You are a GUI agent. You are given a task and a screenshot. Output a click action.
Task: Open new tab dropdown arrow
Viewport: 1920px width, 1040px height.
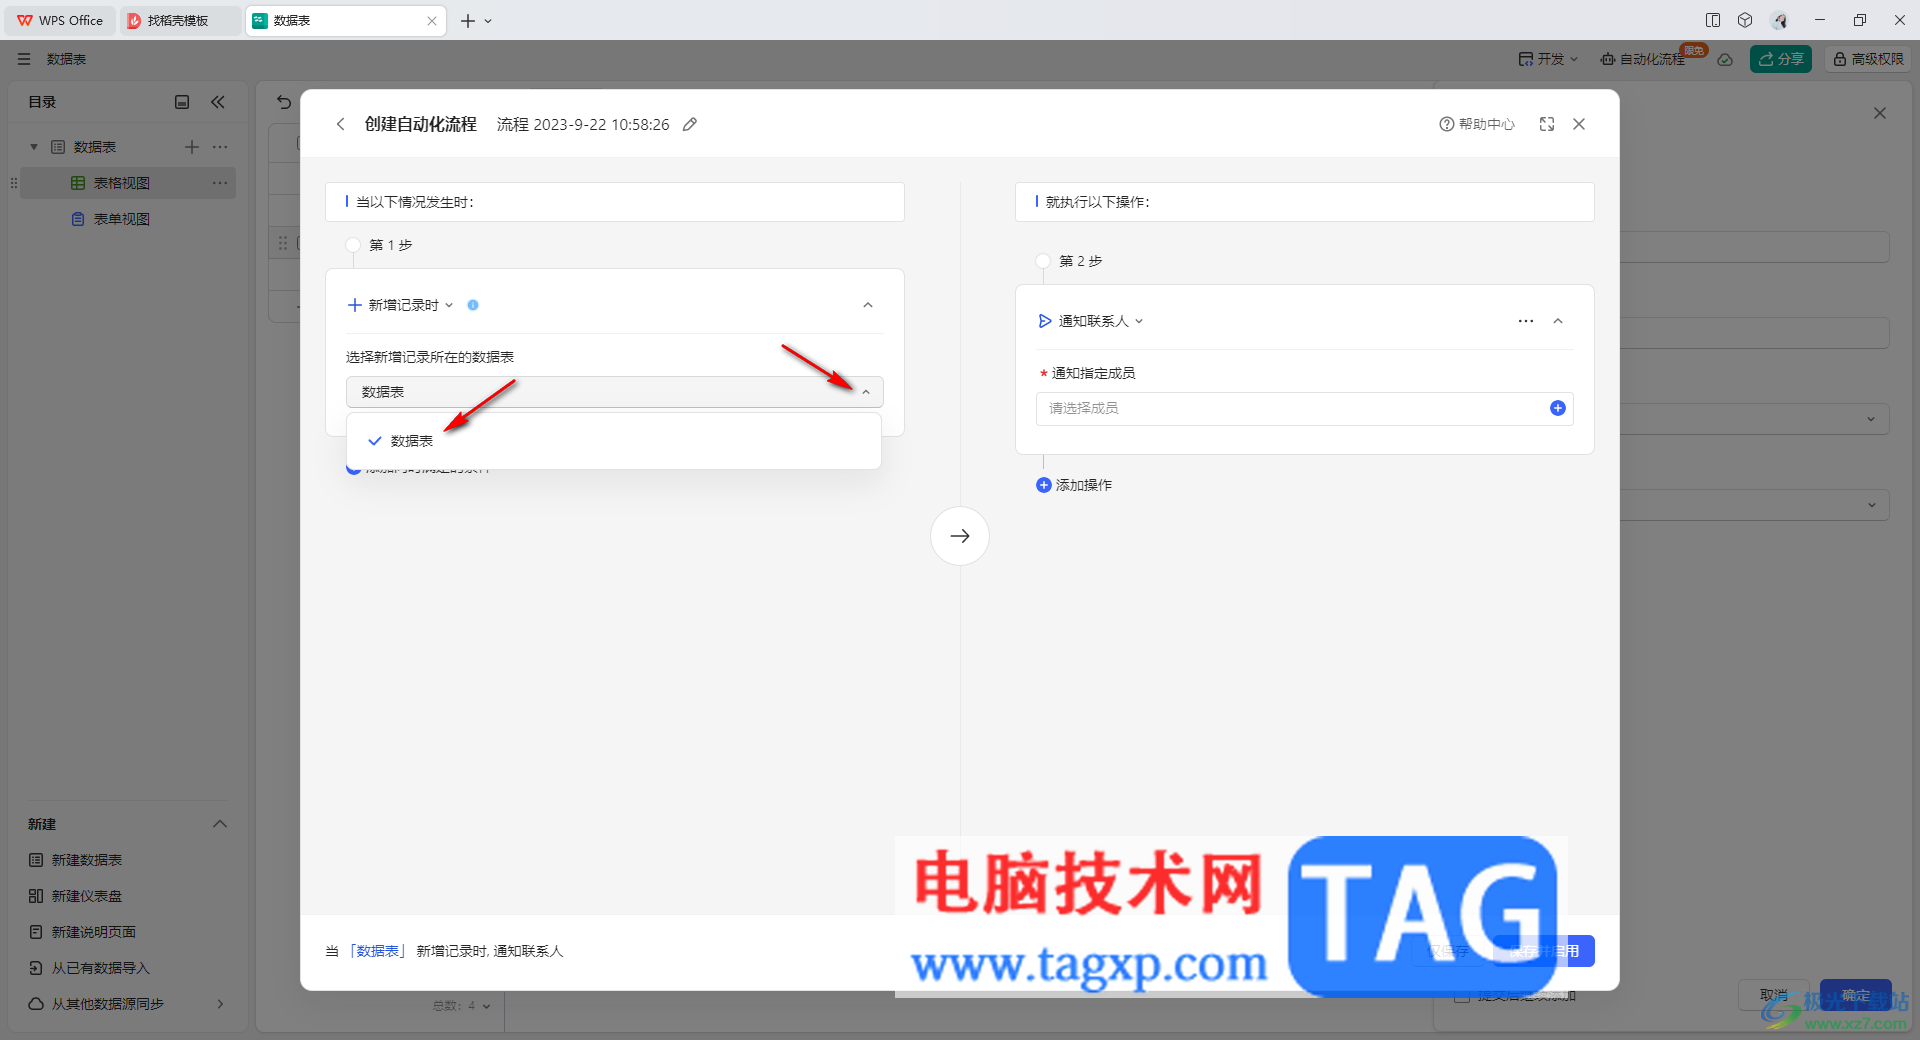pos(488,20)
